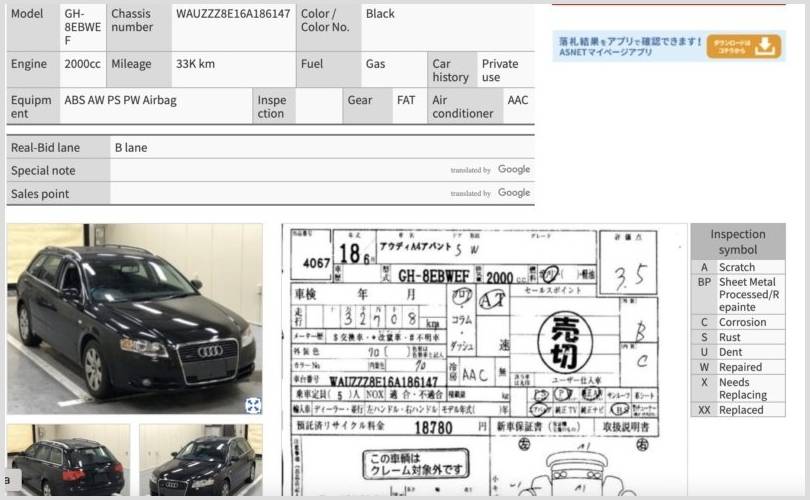810x500 pixels.
Task: Open the handwritten auction sheet image
Action: (x=484, y=360)
